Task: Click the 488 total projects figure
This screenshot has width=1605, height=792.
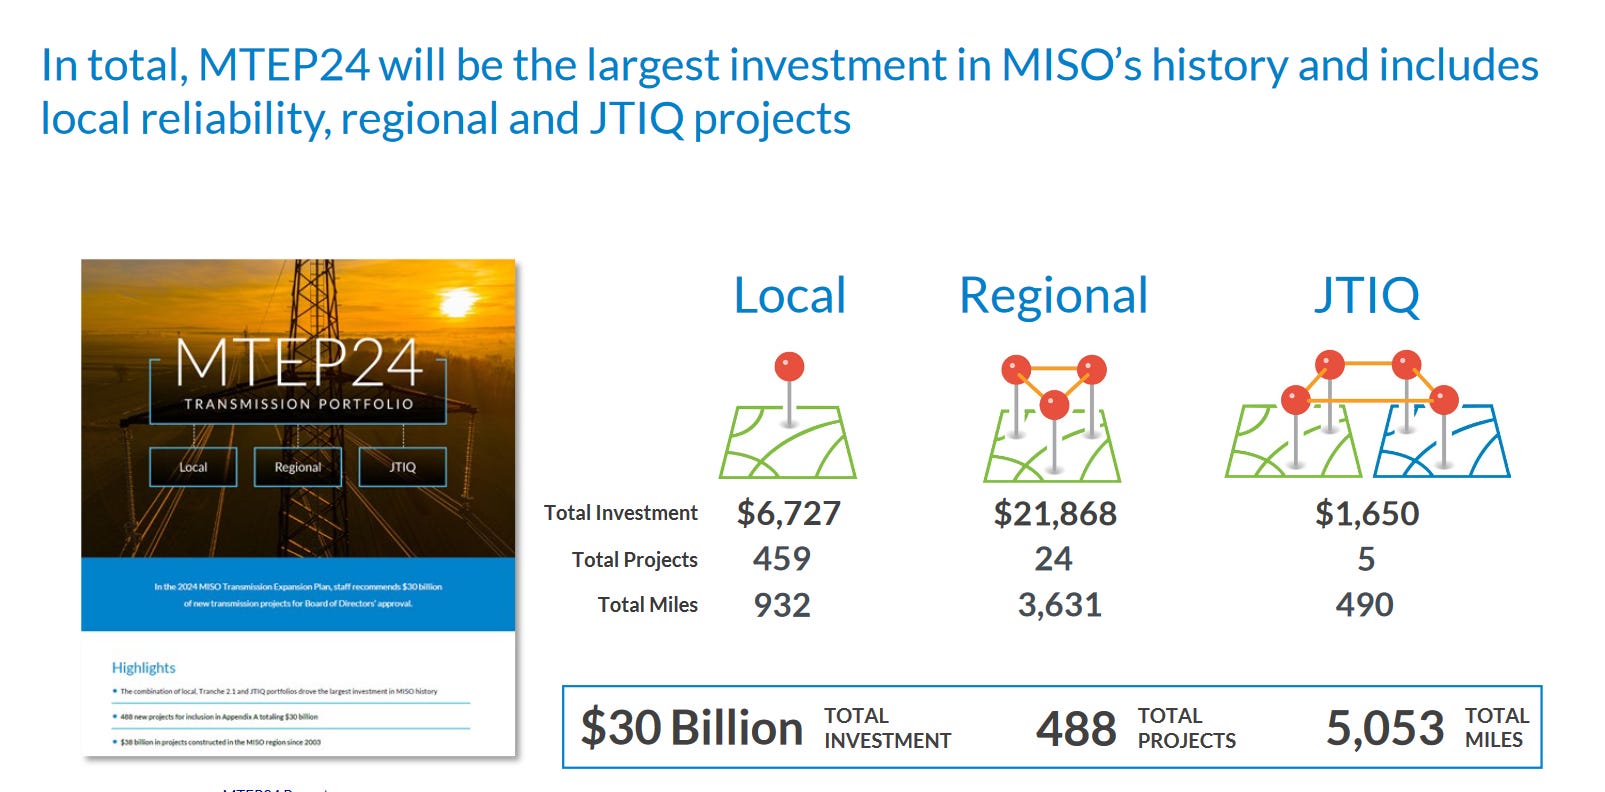Action: pyautogui.click(x=1076, y=729)
